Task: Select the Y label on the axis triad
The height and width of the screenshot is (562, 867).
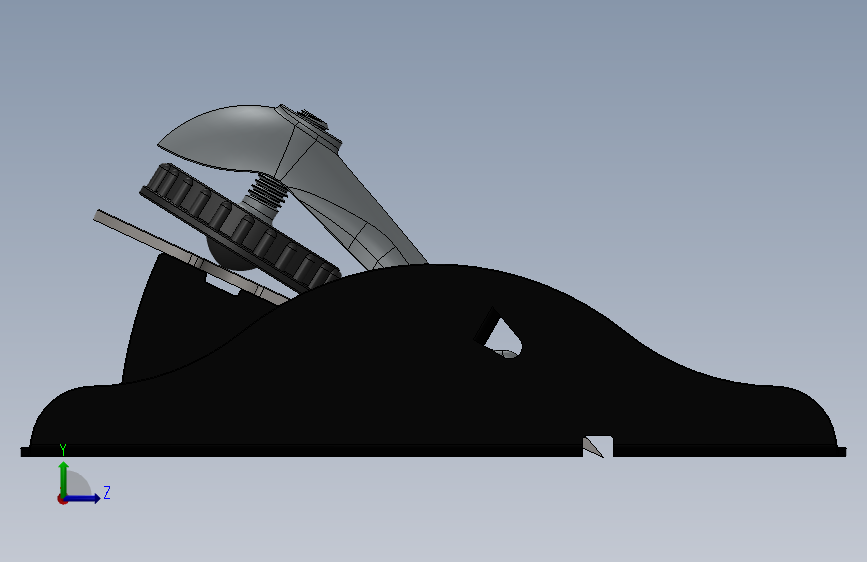Action: 63,450
